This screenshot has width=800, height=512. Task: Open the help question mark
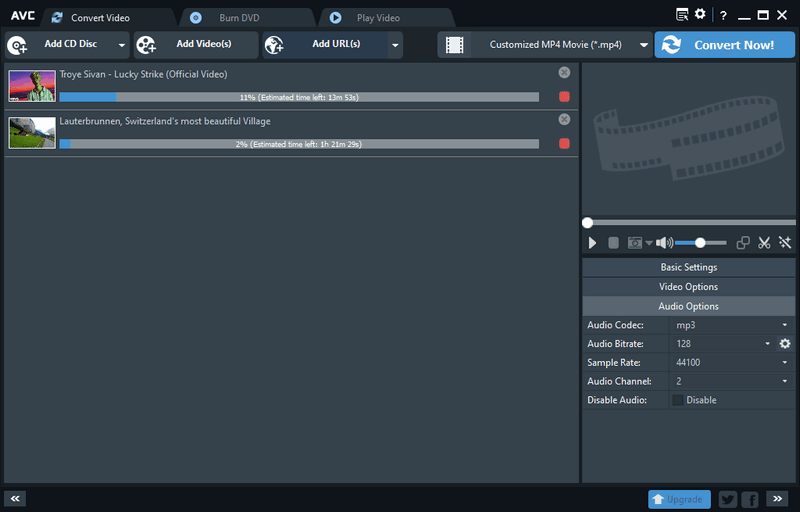click(x=723, y=16)
